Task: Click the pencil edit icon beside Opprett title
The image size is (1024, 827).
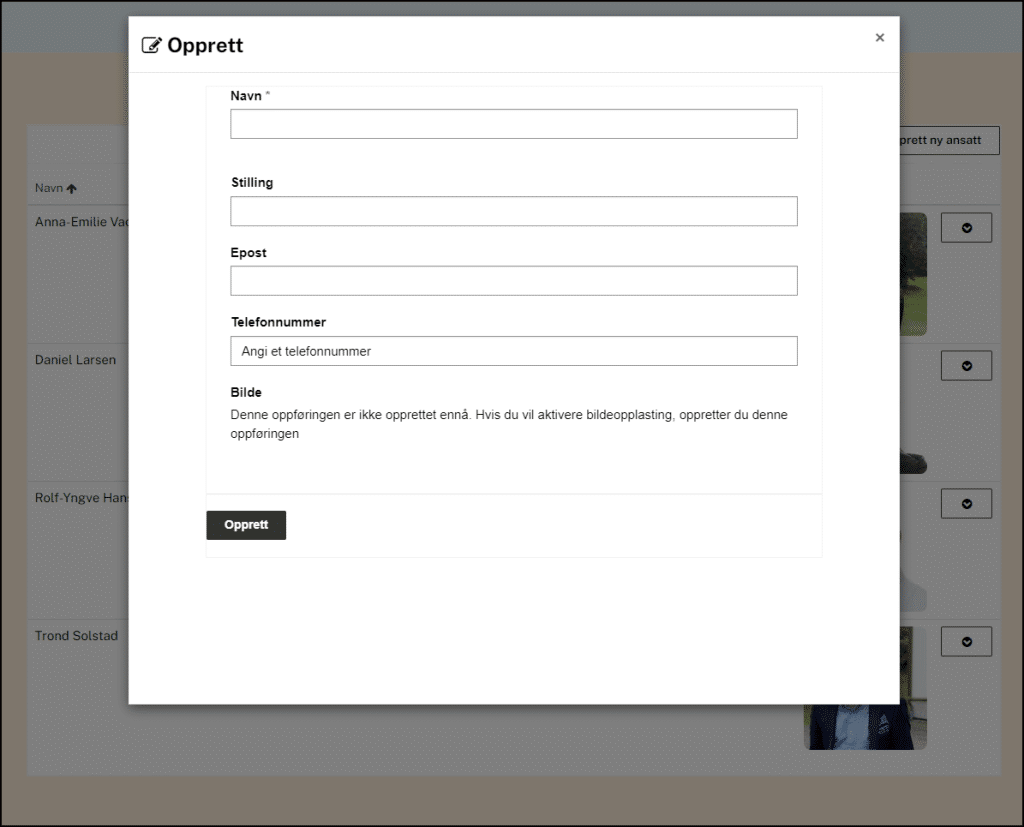Action: [152, 44]
